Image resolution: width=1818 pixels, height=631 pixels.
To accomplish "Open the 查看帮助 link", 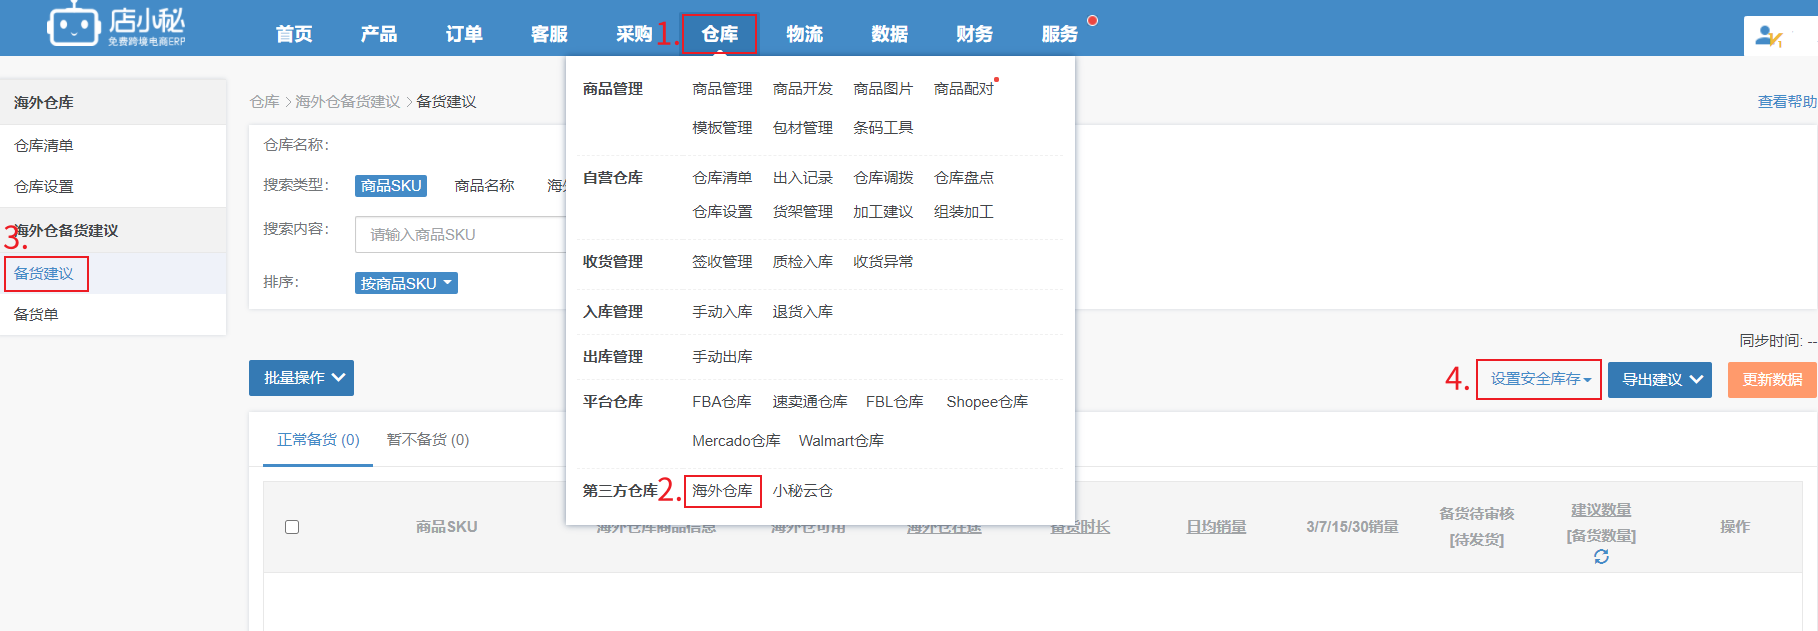I will pyautogui.click(x=1786, y=102).
